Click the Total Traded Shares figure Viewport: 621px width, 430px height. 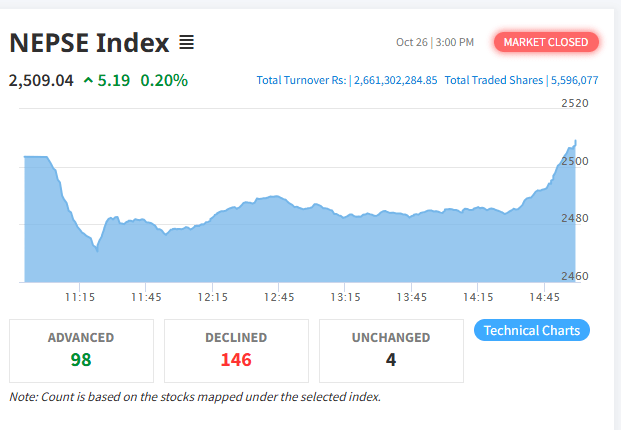[x=575, y=80]
